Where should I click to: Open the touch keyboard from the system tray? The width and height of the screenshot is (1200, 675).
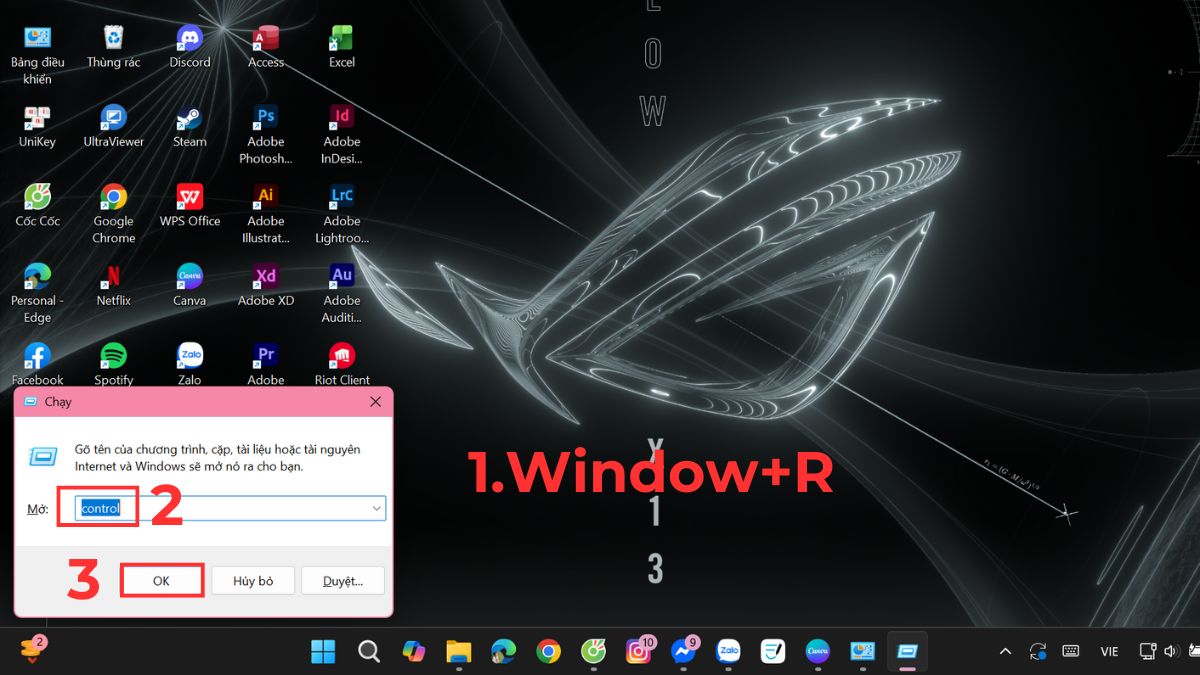pyautogui.click(x=1071, y=651)
